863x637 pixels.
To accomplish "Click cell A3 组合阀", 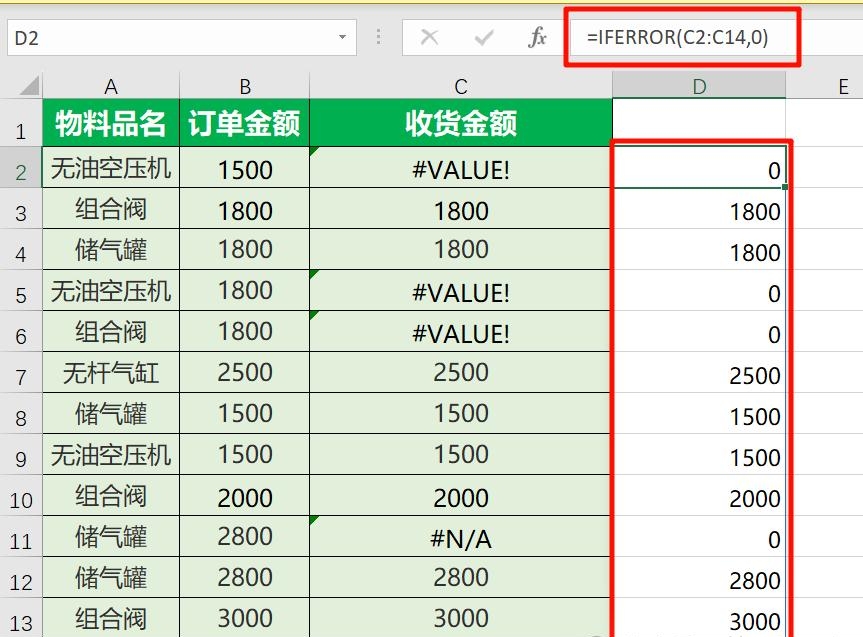I will (111, 209).
